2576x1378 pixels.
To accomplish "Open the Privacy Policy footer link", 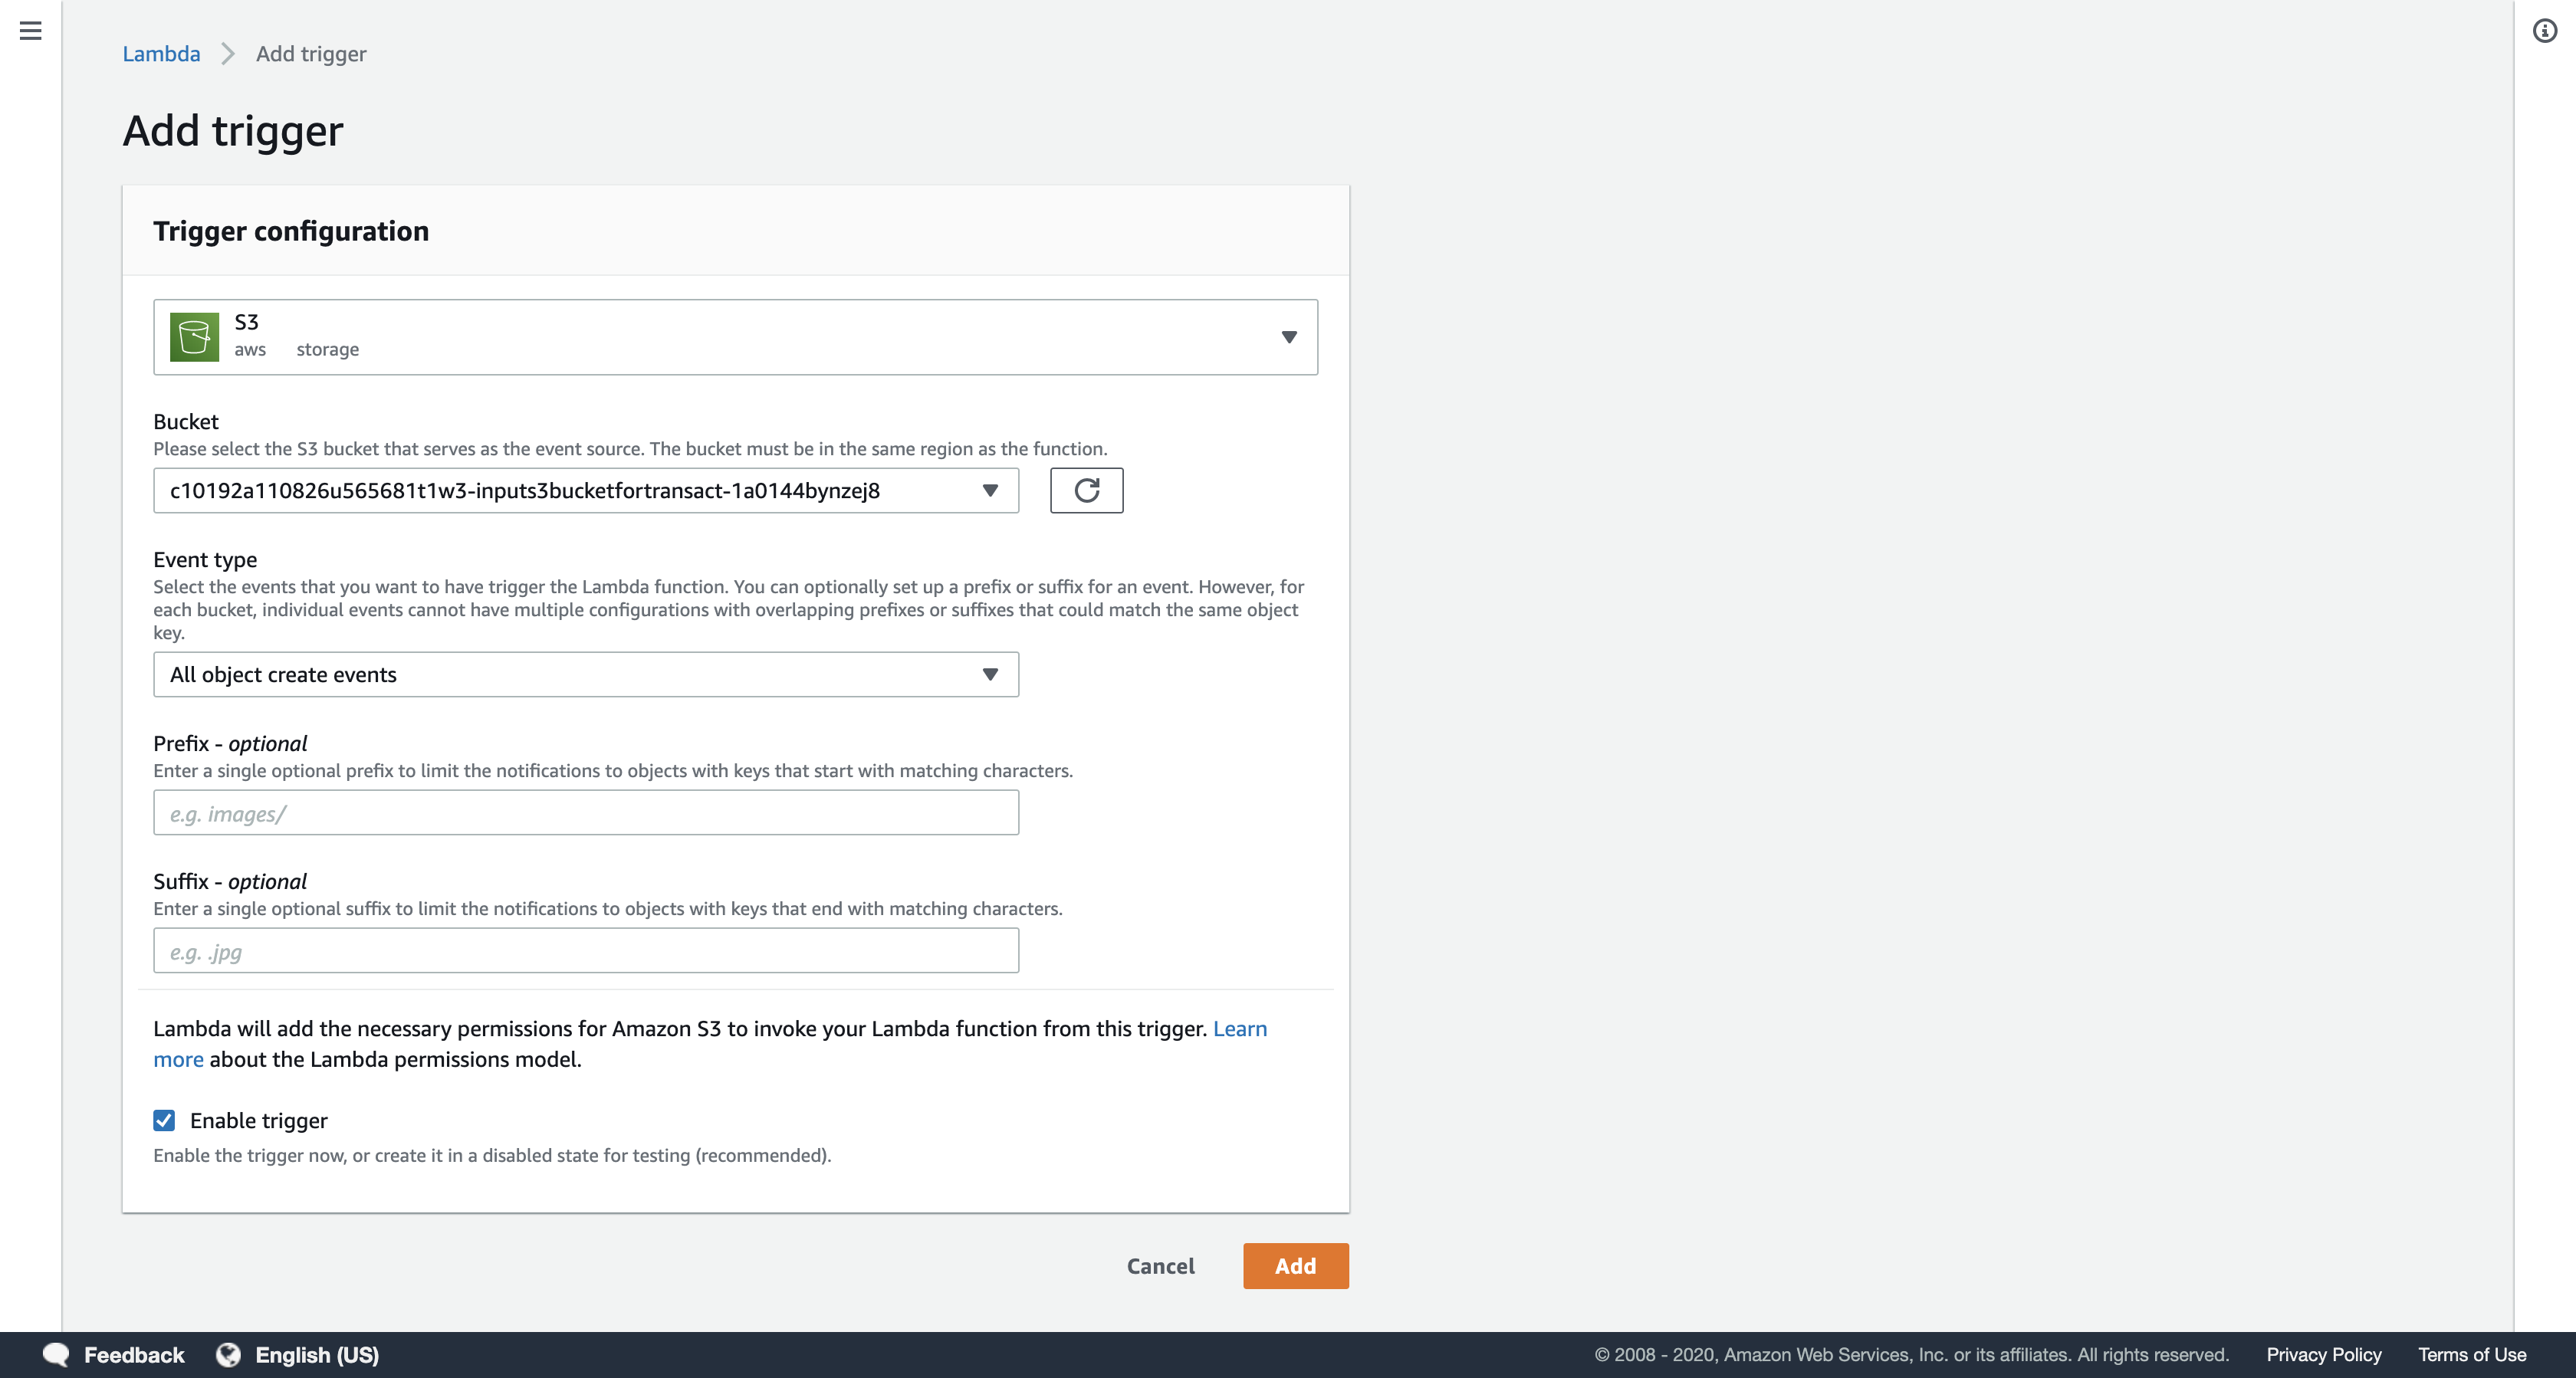I will pyautogui.click(x=2323, y=1354).
